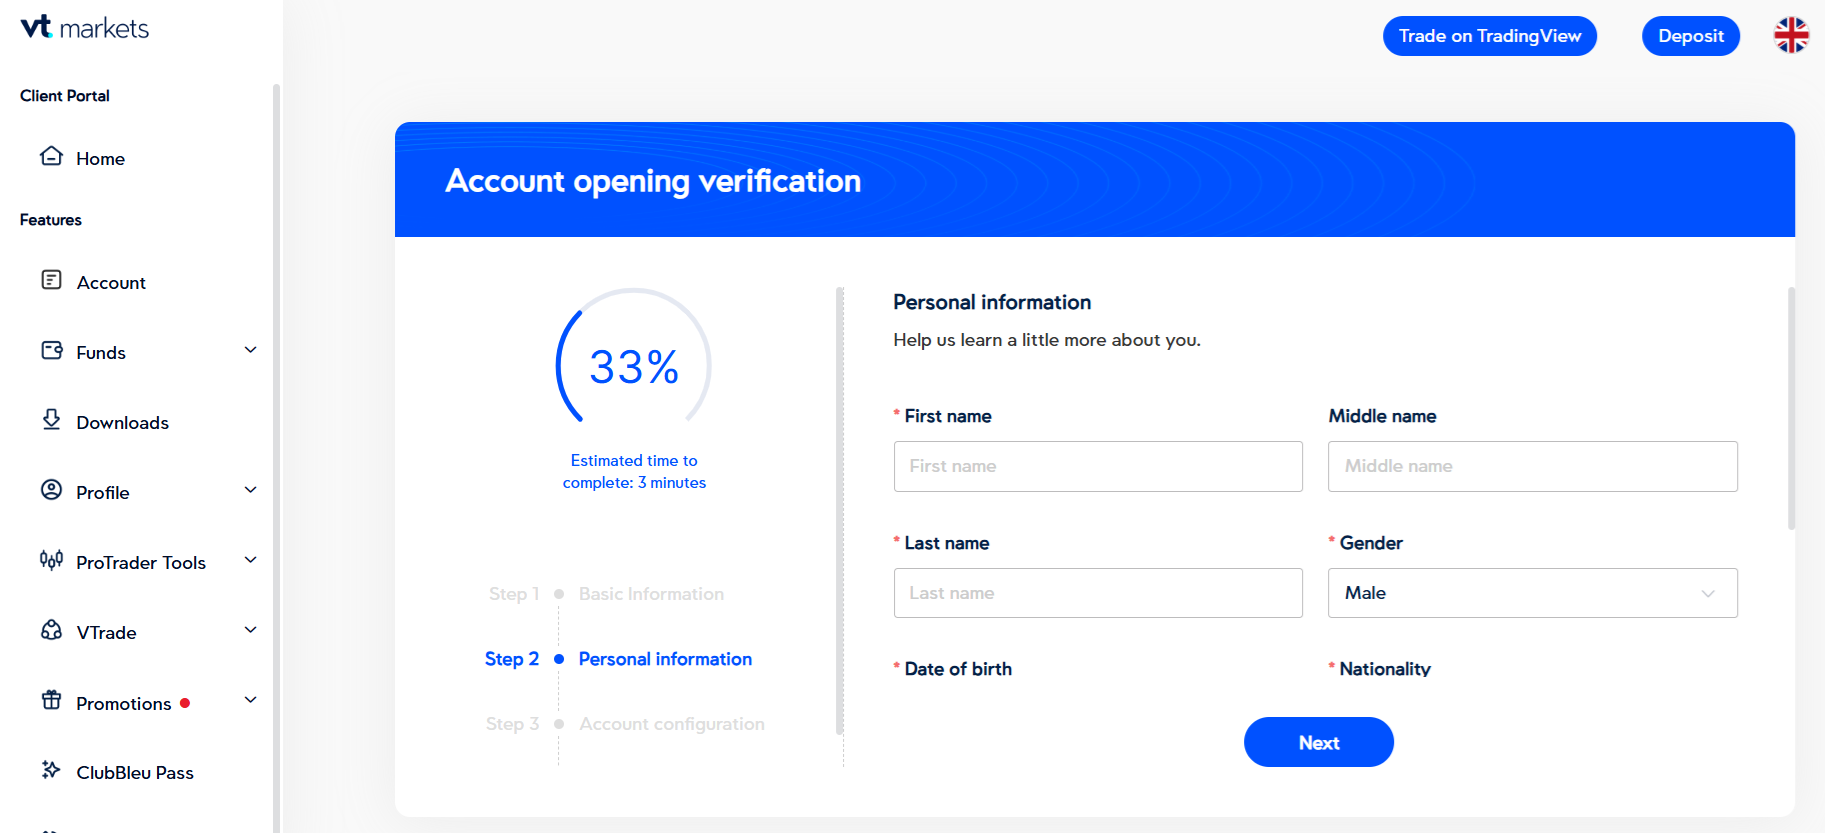Click the Downloads arrow icon

click(51, 420)
